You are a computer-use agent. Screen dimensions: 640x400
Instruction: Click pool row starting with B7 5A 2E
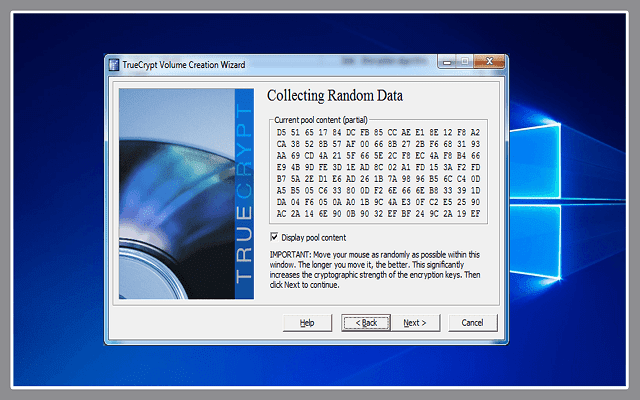pos(378,179)
